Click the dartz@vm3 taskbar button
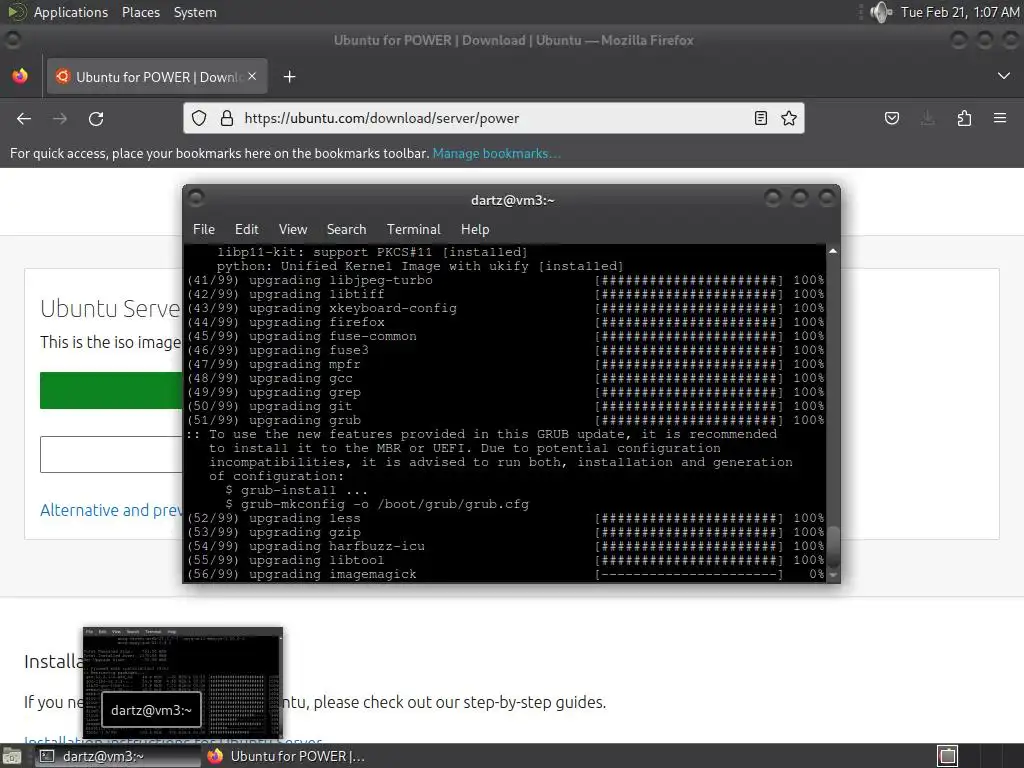This screenshot has width=1024, height=768. (x=118, y=756)
